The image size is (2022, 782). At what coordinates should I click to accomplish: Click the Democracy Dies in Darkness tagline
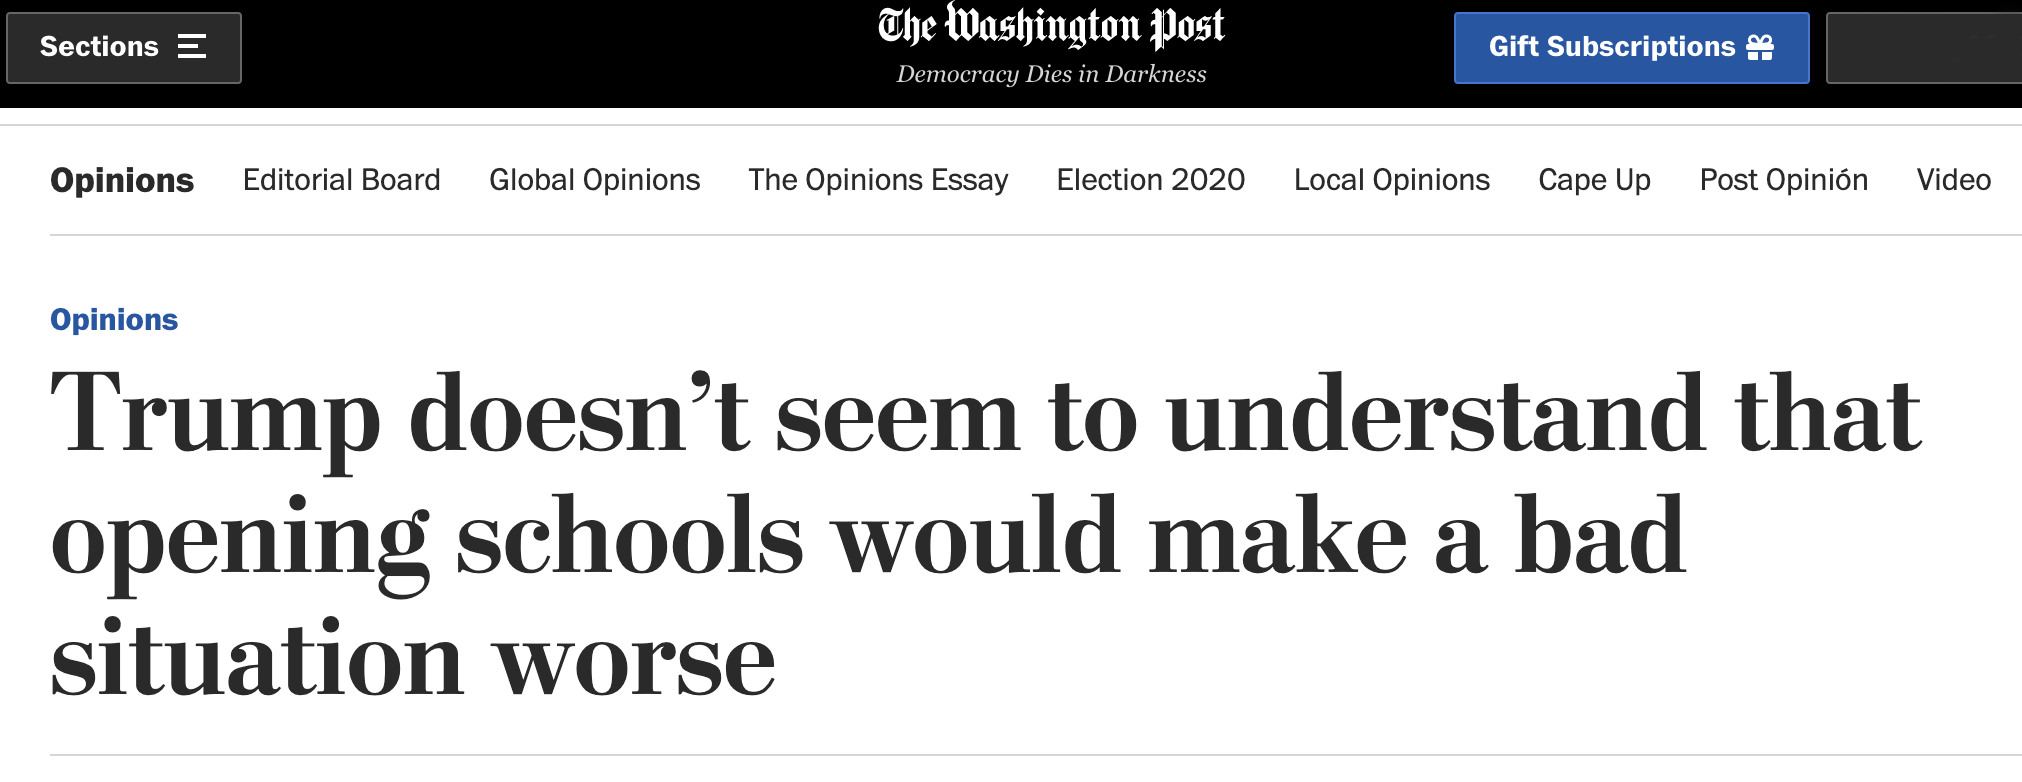click(x=1051, y=74)
